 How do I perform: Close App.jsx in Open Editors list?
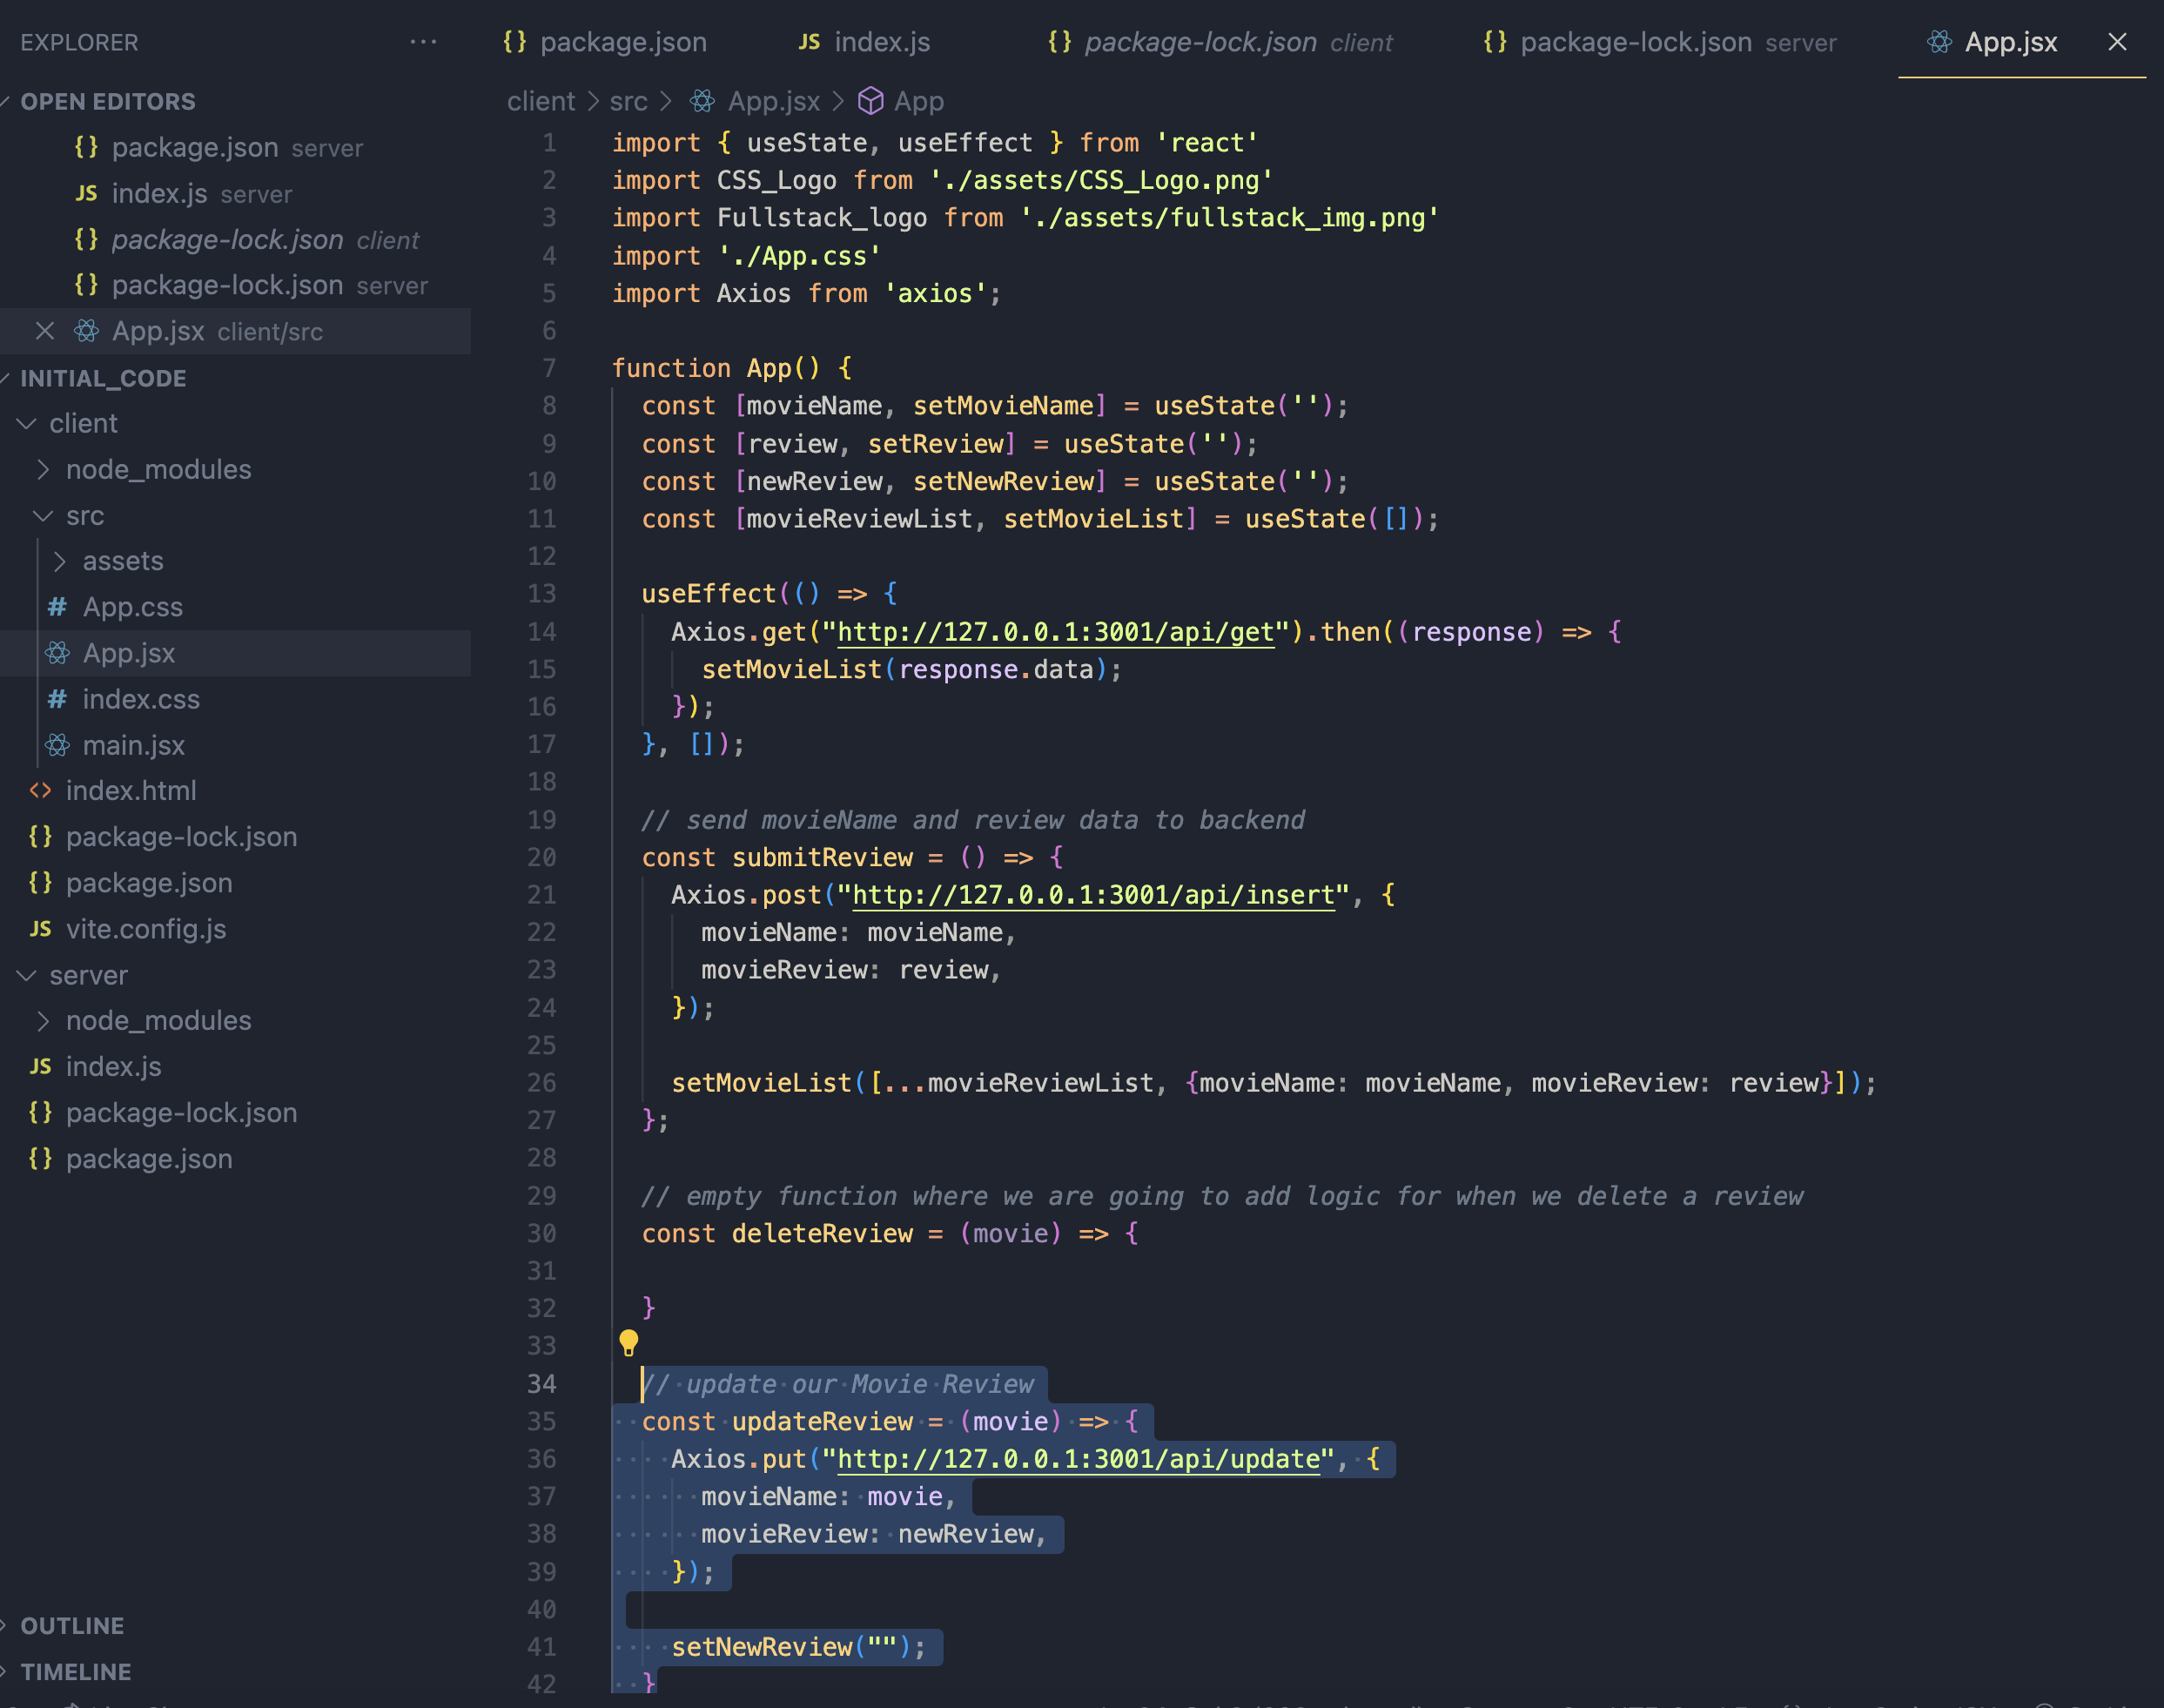point(45,331)
